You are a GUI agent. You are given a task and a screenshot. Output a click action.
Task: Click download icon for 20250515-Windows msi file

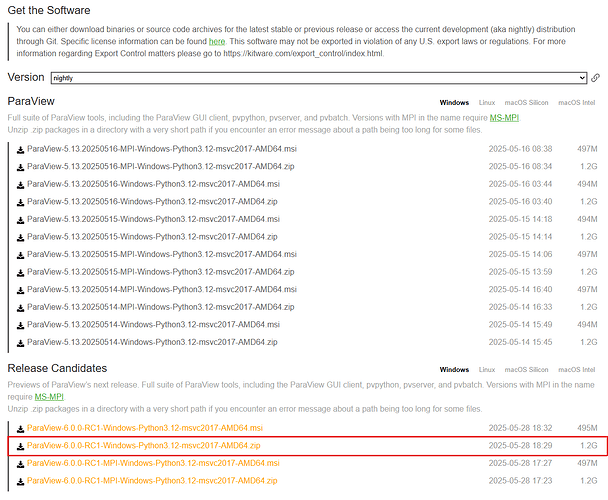(x=21, y=220)
